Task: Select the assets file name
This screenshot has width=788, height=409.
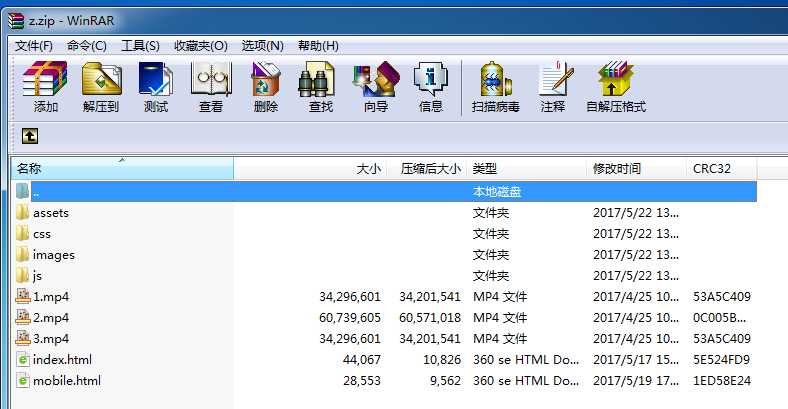Action: pyautogui.click(x=51, y=213)
